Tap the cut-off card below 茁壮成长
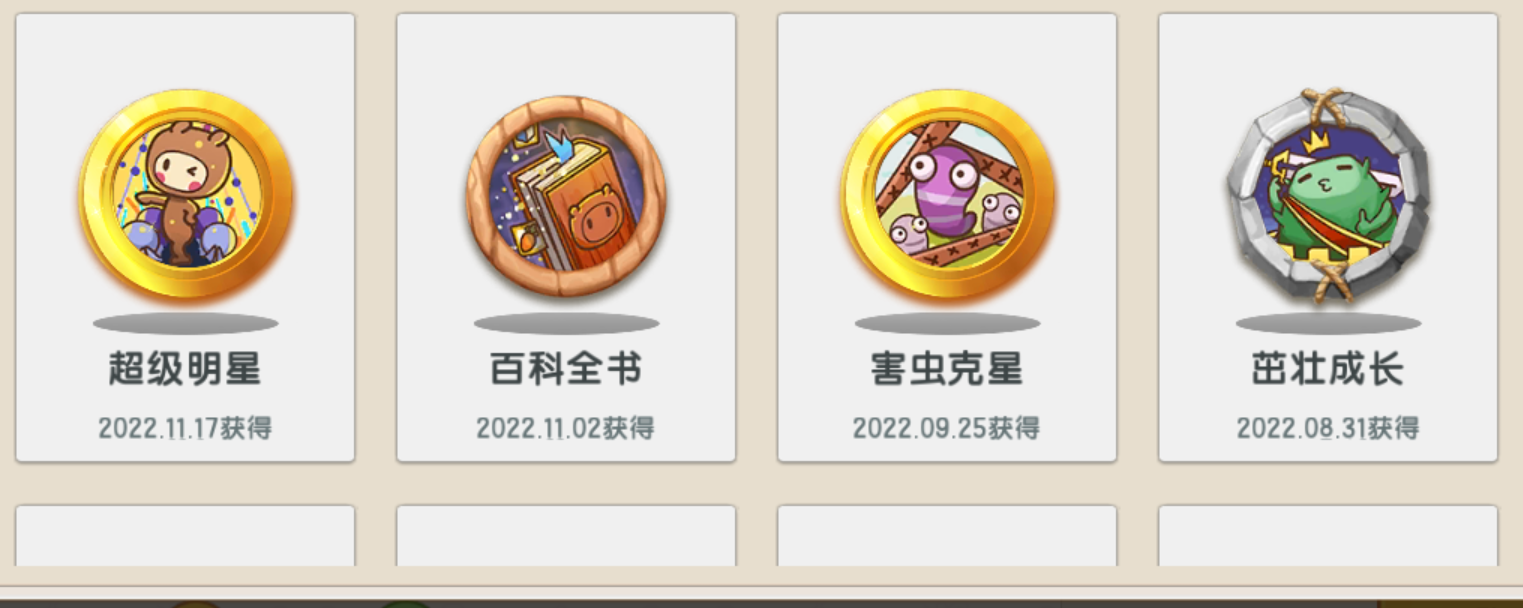This screenshot has height=608, width=1523. [1328, 536]
